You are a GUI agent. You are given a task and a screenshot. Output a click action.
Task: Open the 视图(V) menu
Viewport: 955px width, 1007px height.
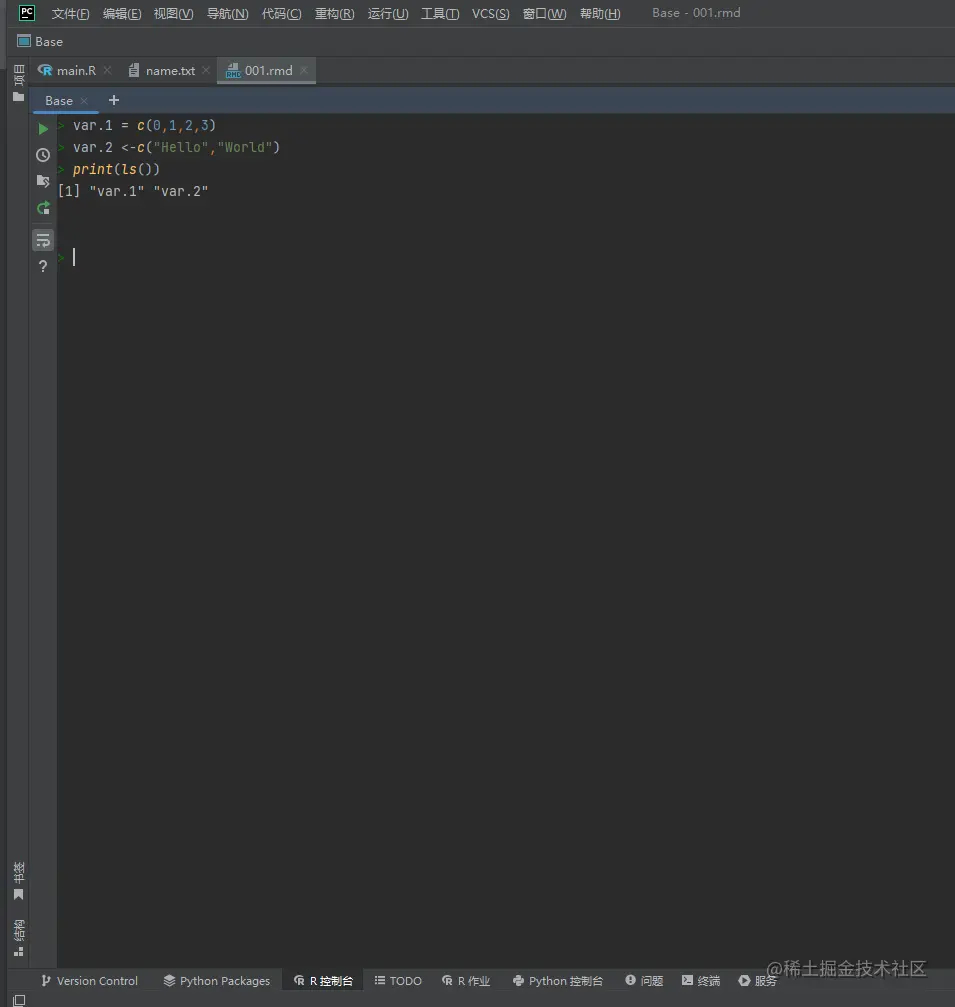[173, 13]
